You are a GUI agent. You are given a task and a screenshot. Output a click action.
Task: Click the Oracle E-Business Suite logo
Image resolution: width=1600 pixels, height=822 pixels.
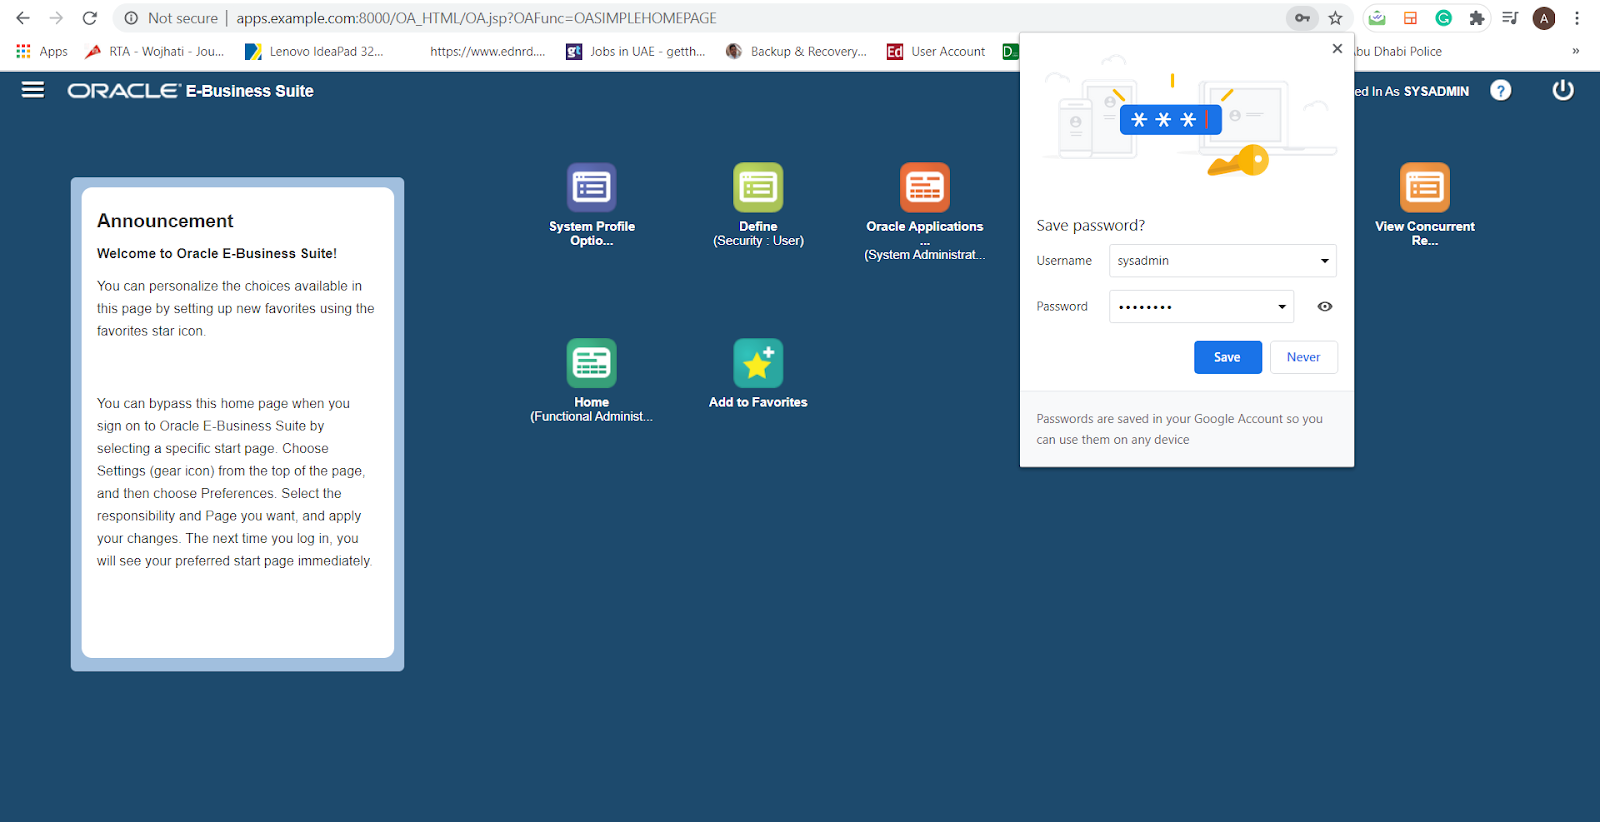pyautogui.click(x=191, y=91)
